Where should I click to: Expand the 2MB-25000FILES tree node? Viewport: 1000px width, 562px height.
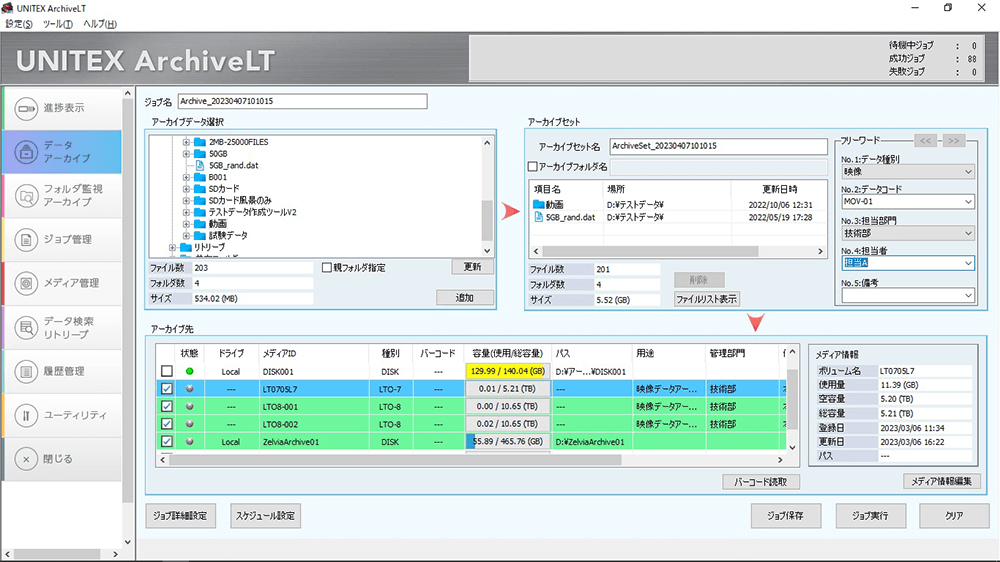pos(186,142)
